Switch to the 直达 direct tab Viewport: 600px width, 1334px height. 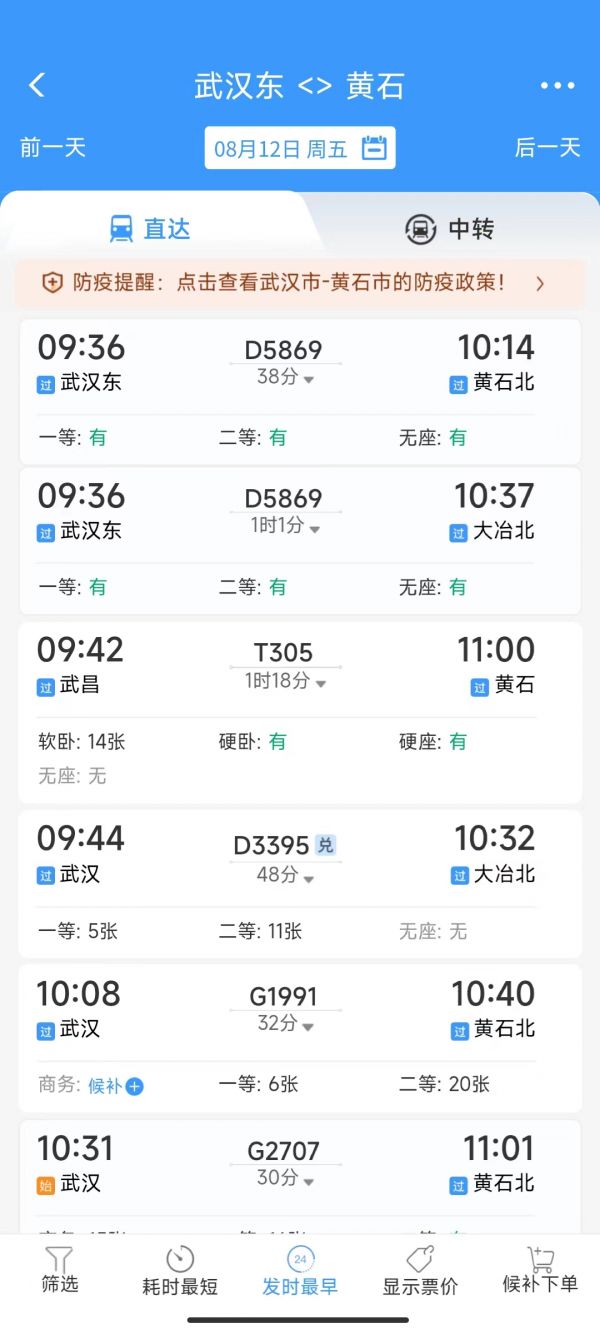click(150, 229)
